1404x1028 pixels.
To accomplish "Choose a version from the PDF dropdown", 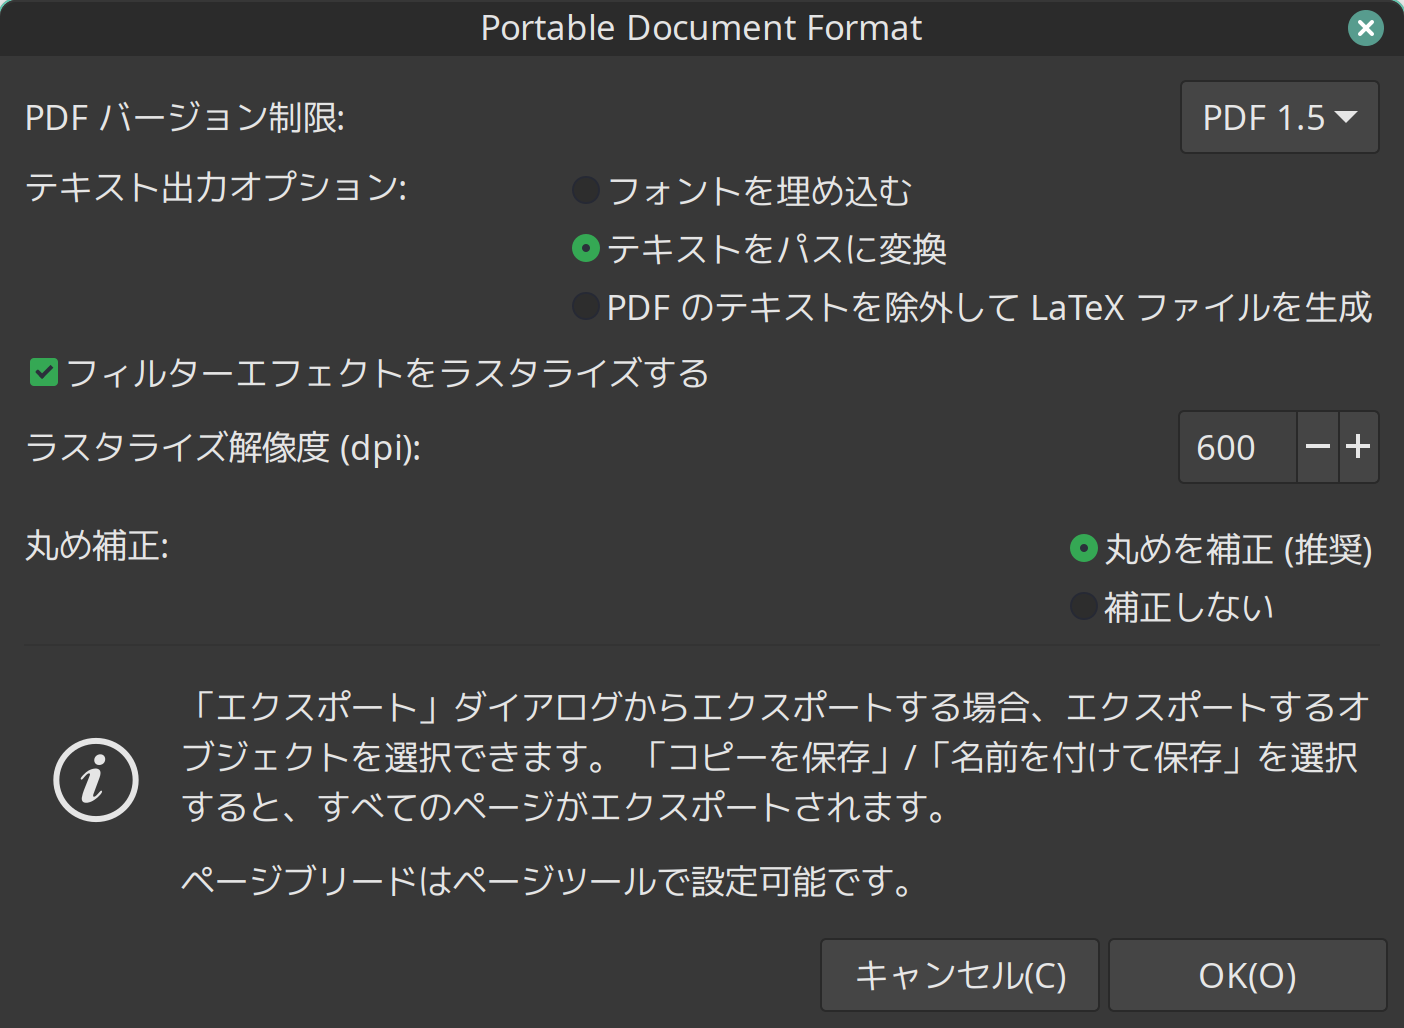I will (1279, 118).
